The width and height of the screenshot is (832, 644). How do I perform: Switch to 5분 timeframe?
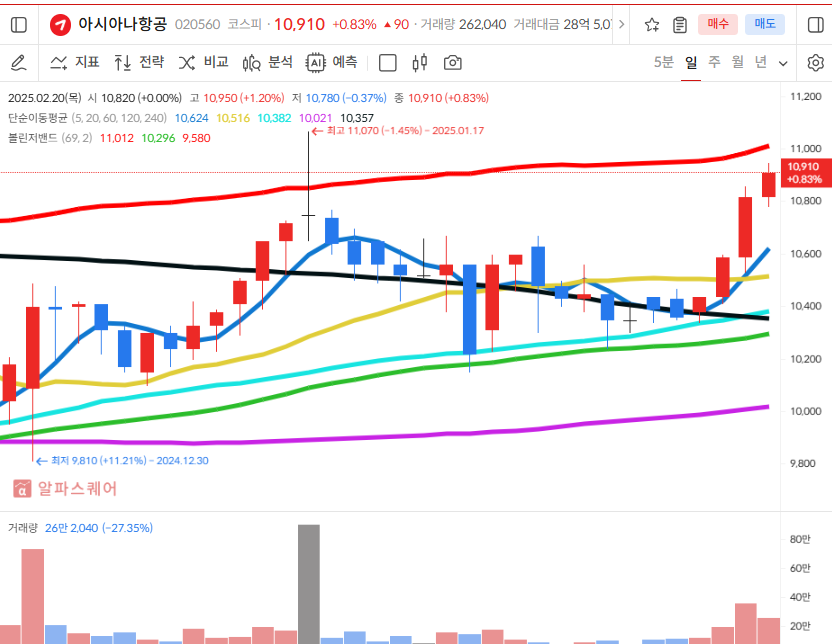click(x=663, y=63)
